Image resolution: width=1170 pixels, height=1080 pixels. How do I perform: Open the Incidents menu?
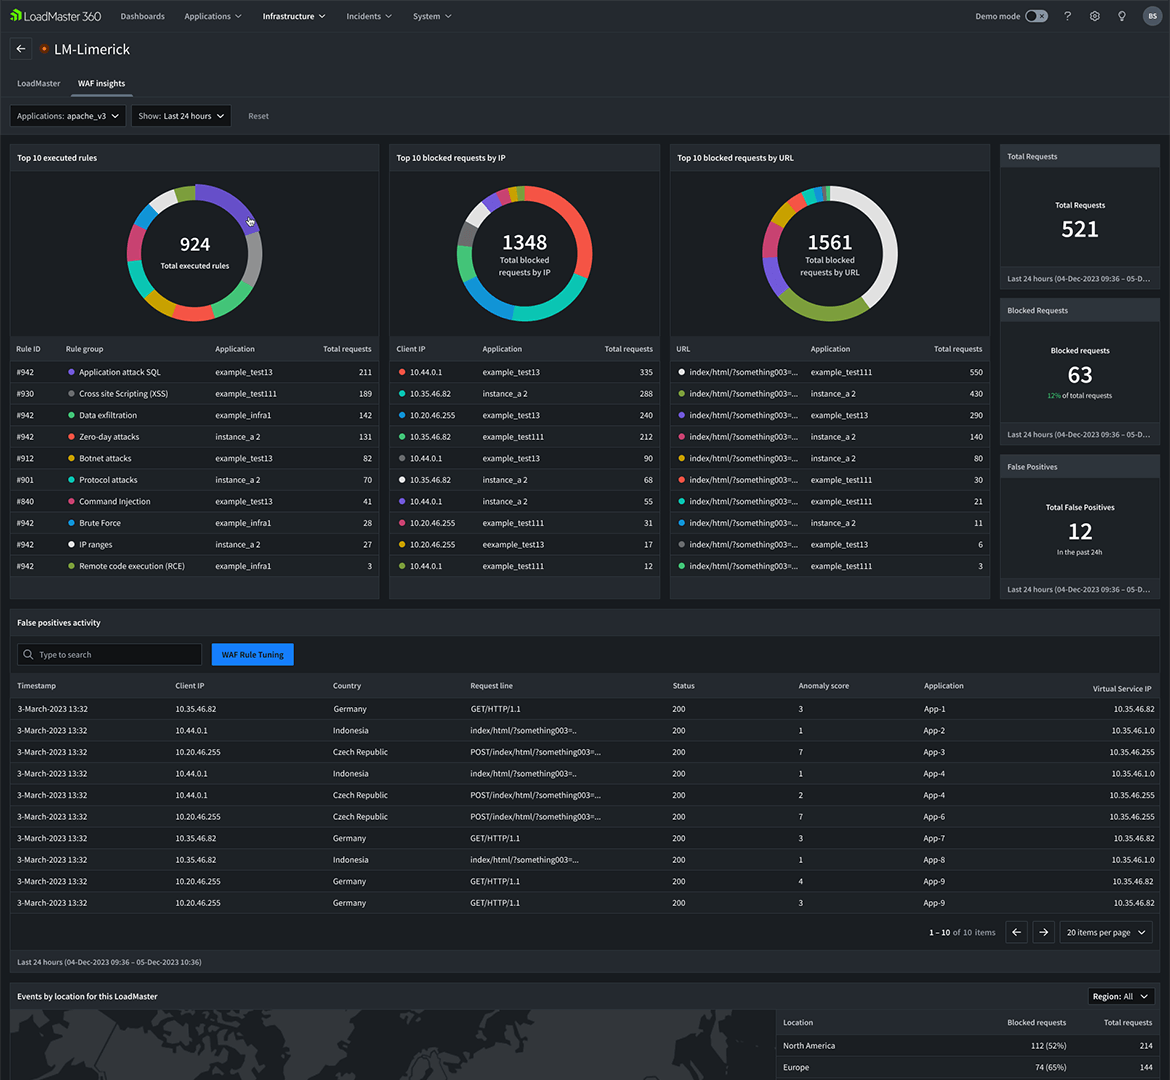coord(368,16)
